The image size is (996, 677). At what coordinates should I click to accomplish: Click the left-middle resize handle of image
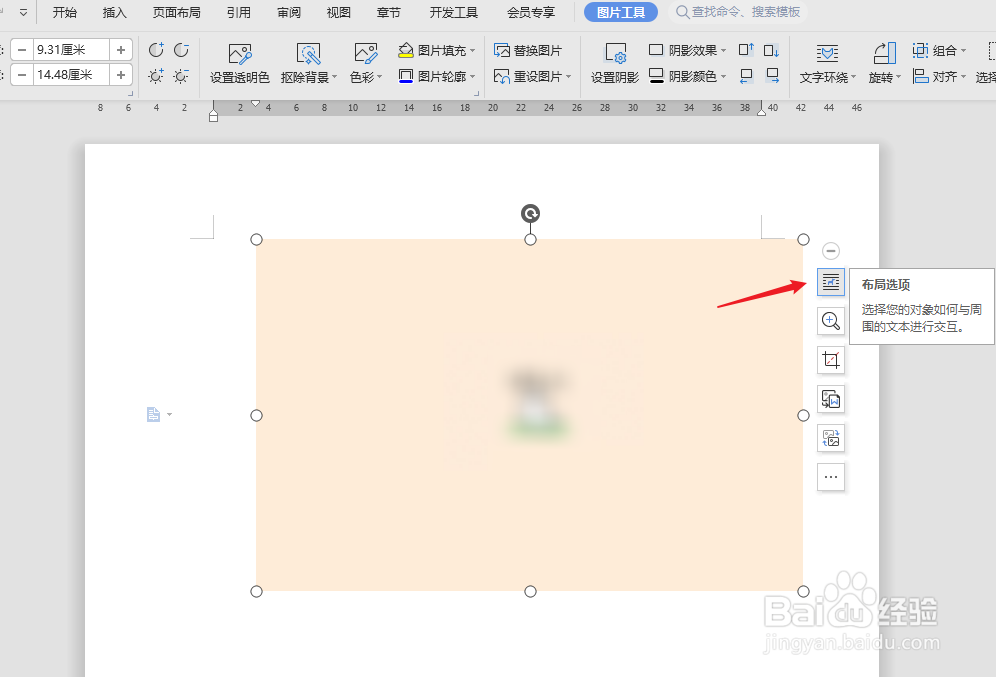256,415
